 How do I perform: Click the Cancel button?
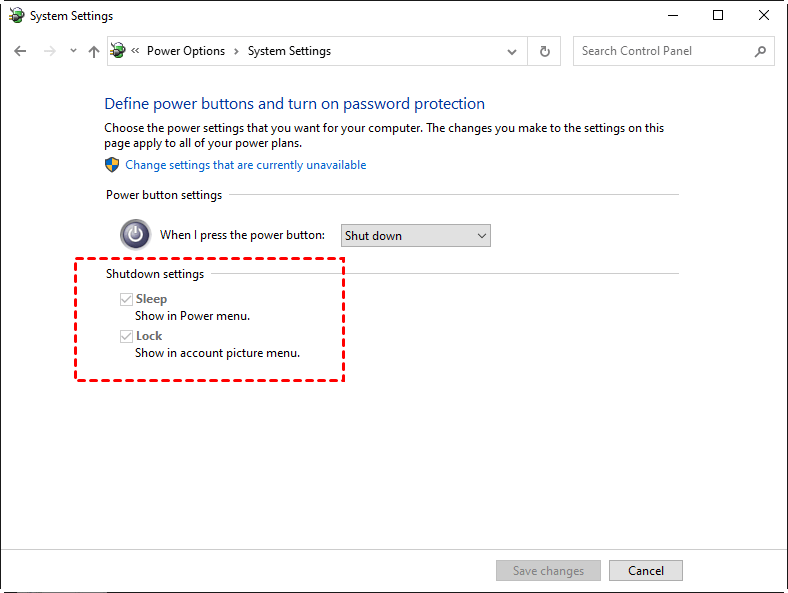tap(645, 571)
